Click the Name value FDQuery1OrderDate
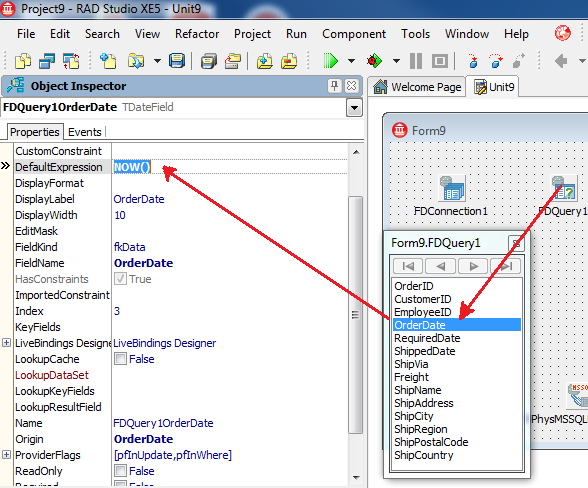The width and height of the screenshot is (588, 488). click(163, 423)
